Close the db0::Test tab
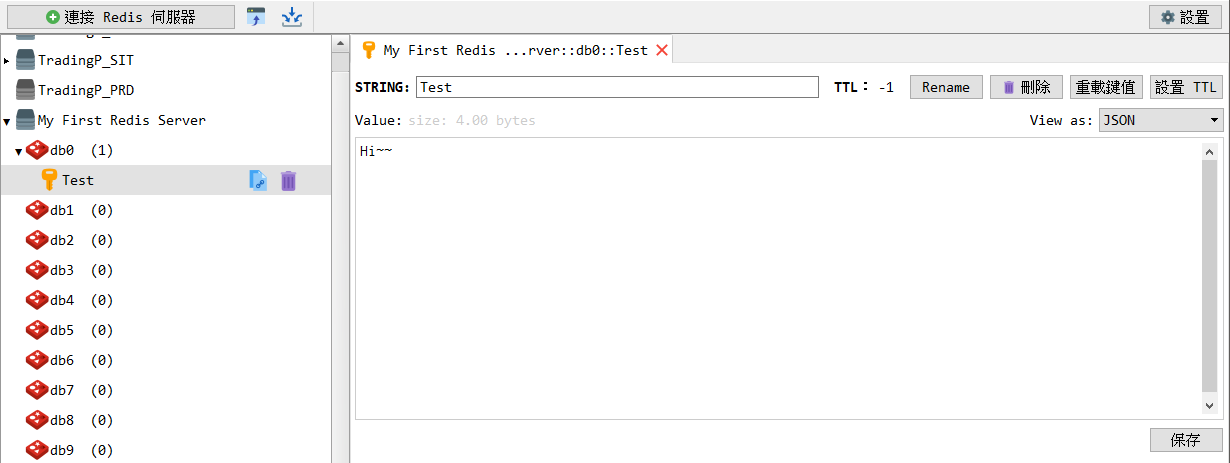Image resolution: width=1230 pixels, height=463 pixels. [x=661, y=50]
